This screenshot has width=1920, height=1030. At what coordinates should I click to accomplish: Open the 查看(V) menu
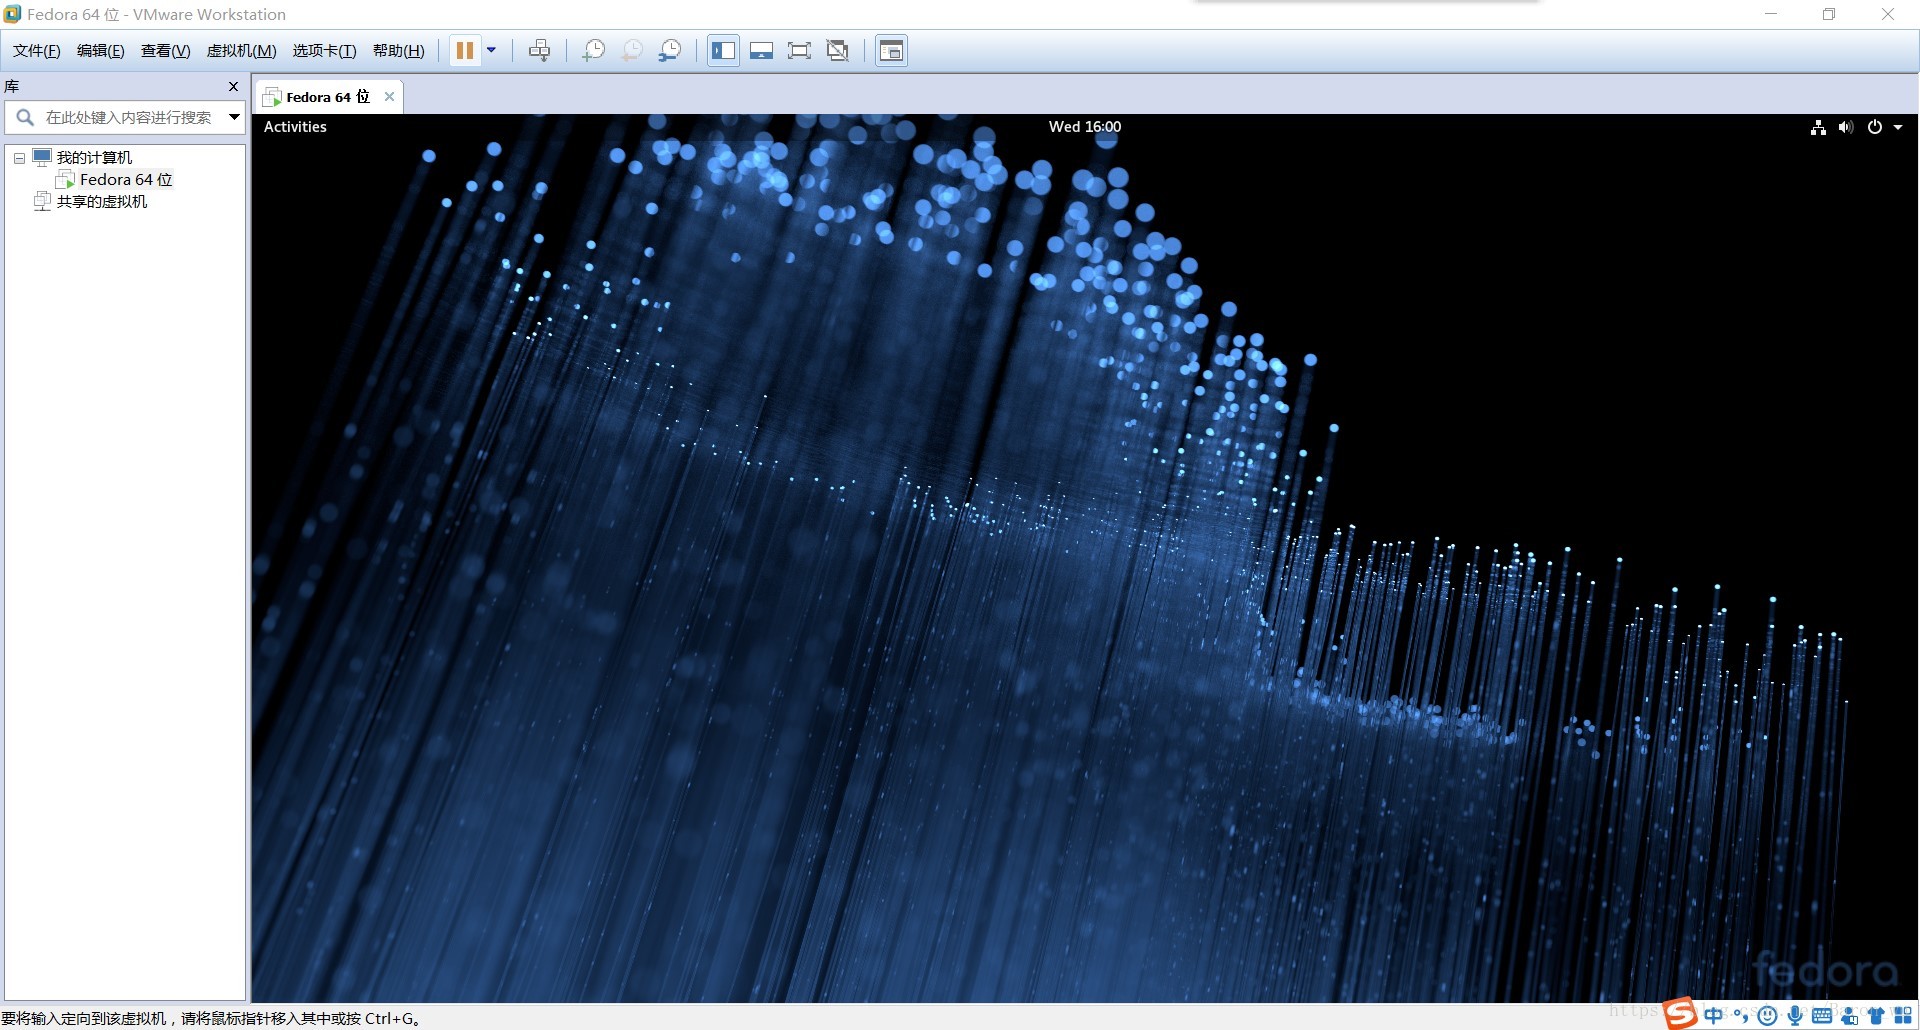coord(165,51)
